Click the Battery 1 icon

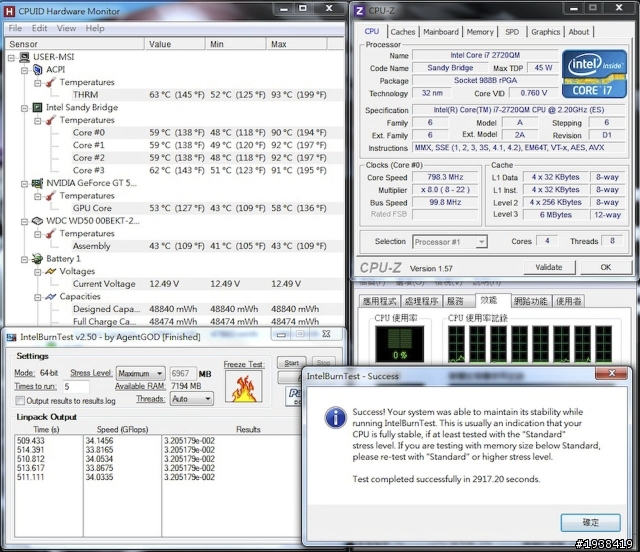[x=38, y=258]
